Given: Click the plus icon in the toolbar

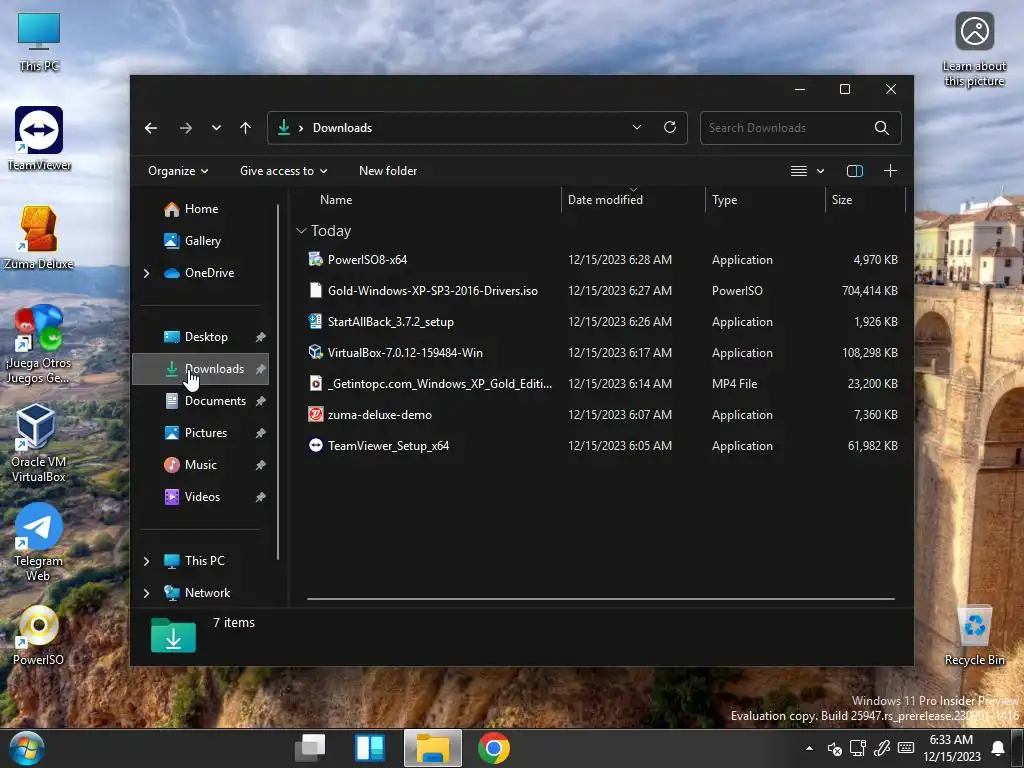Looking at the screenshot, I should point(889,171).
